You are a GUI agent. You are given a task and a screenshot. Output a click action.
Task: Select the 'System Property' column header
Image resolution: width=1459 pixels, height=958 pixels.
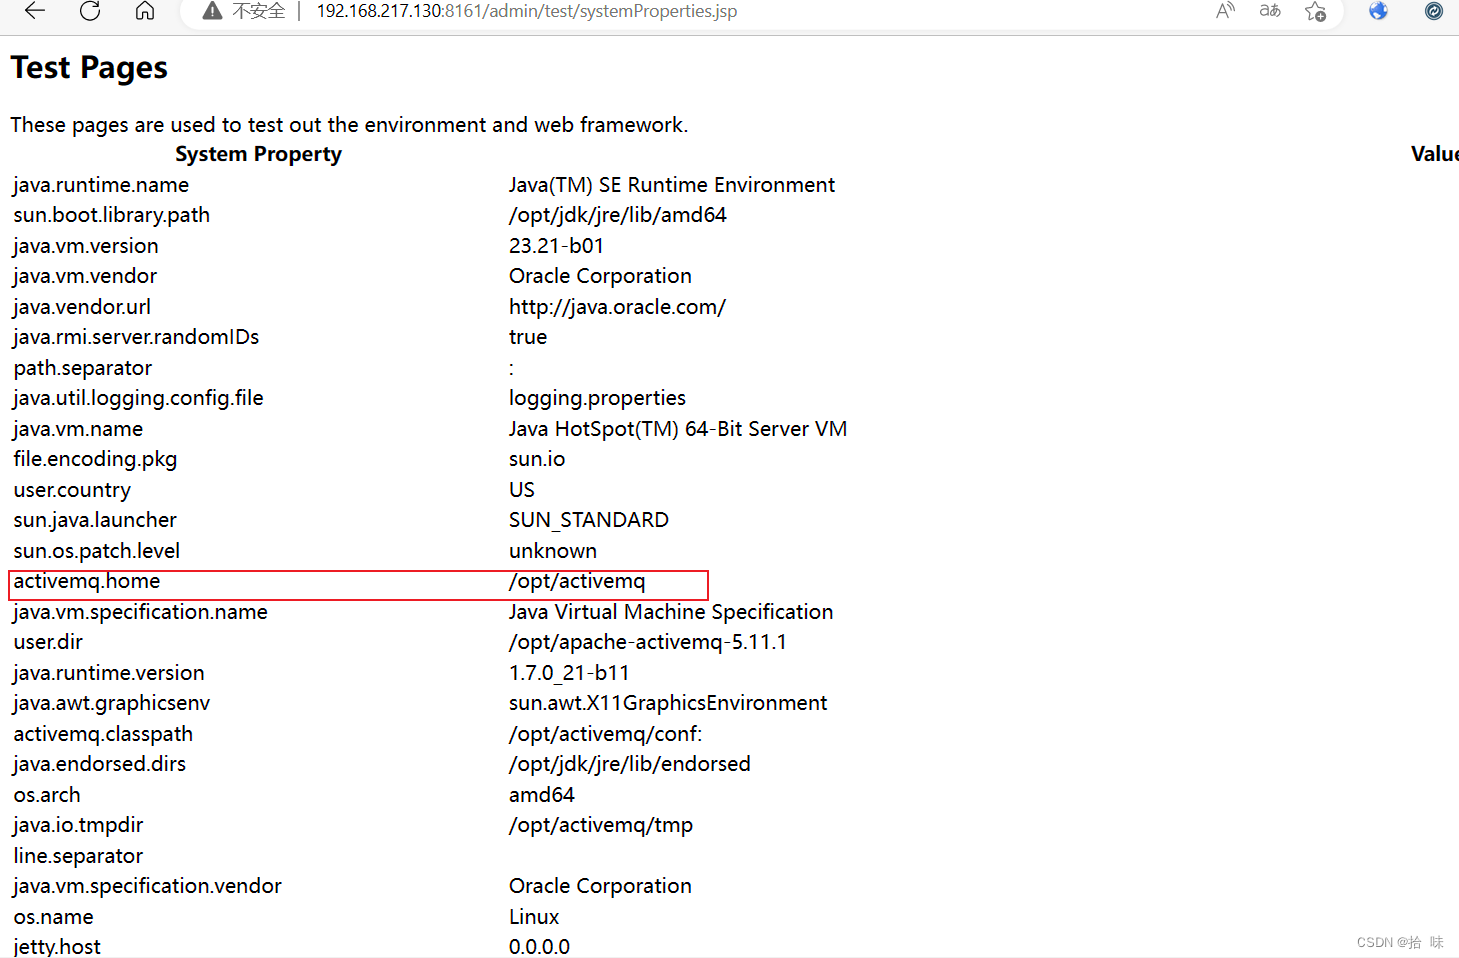point(258,154)
